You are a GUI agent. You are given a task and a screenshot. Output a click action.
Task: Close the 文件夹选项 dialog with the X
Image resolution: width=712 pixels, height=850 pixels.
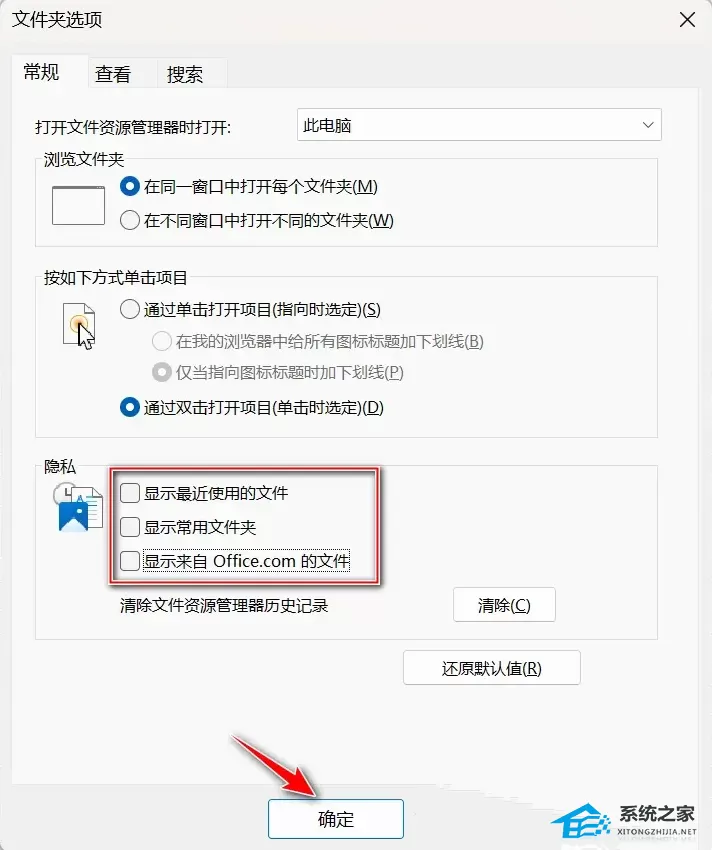687,20
